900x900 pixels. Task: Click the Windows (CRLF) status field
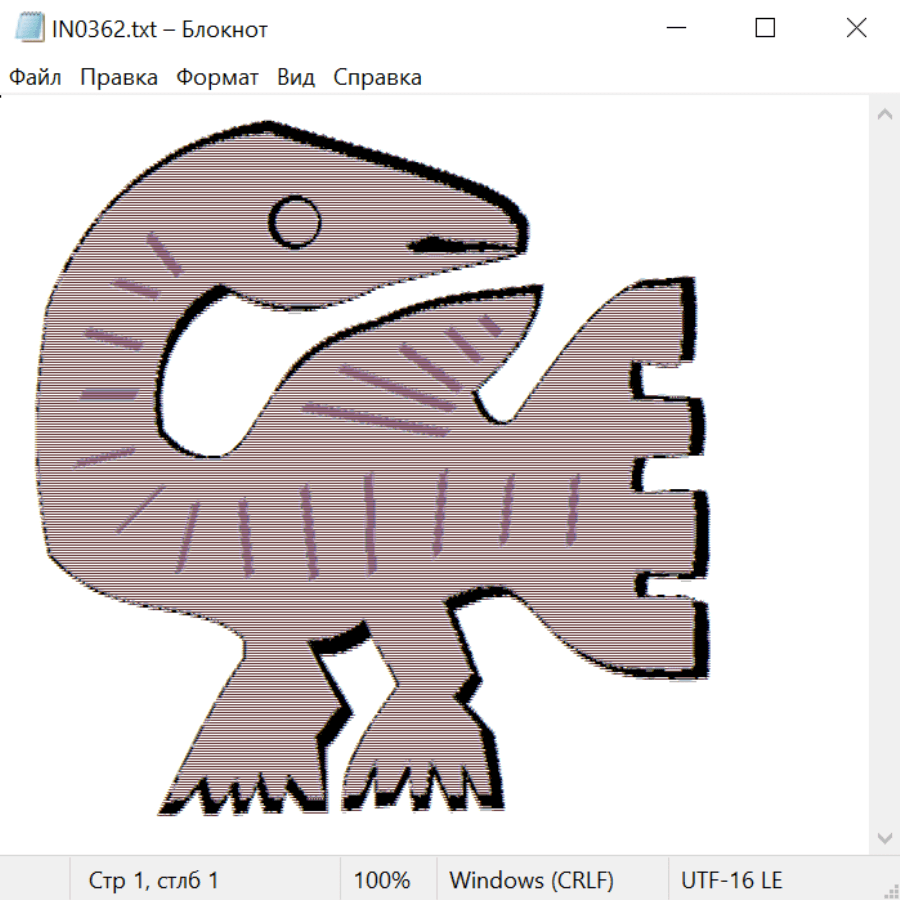tap(531, 880)
